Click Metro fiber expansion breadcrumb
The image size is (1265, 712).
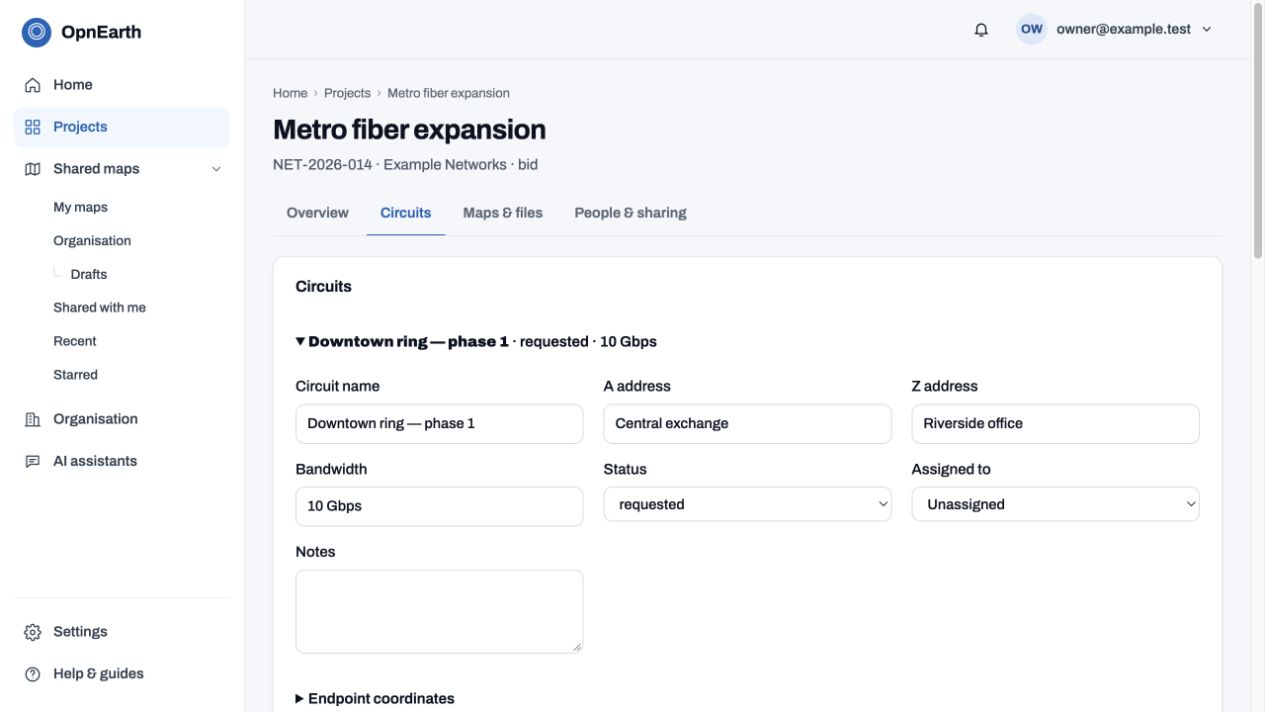(x=448, y=93)
